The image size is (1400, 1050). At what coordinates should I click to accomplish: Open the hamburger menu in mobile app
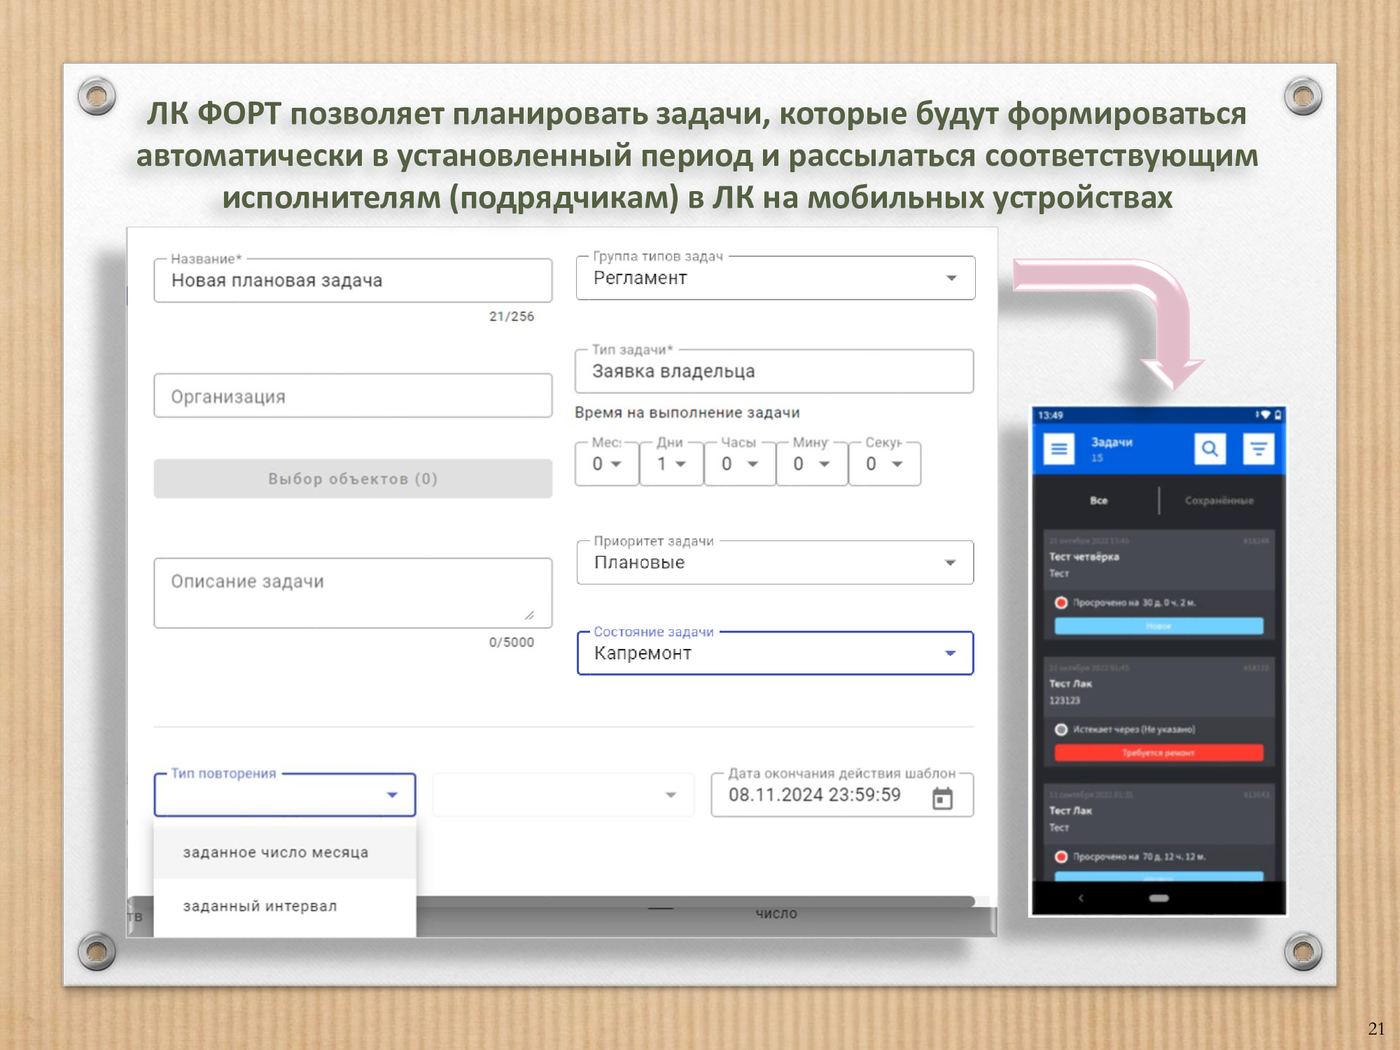(1058, 449)
